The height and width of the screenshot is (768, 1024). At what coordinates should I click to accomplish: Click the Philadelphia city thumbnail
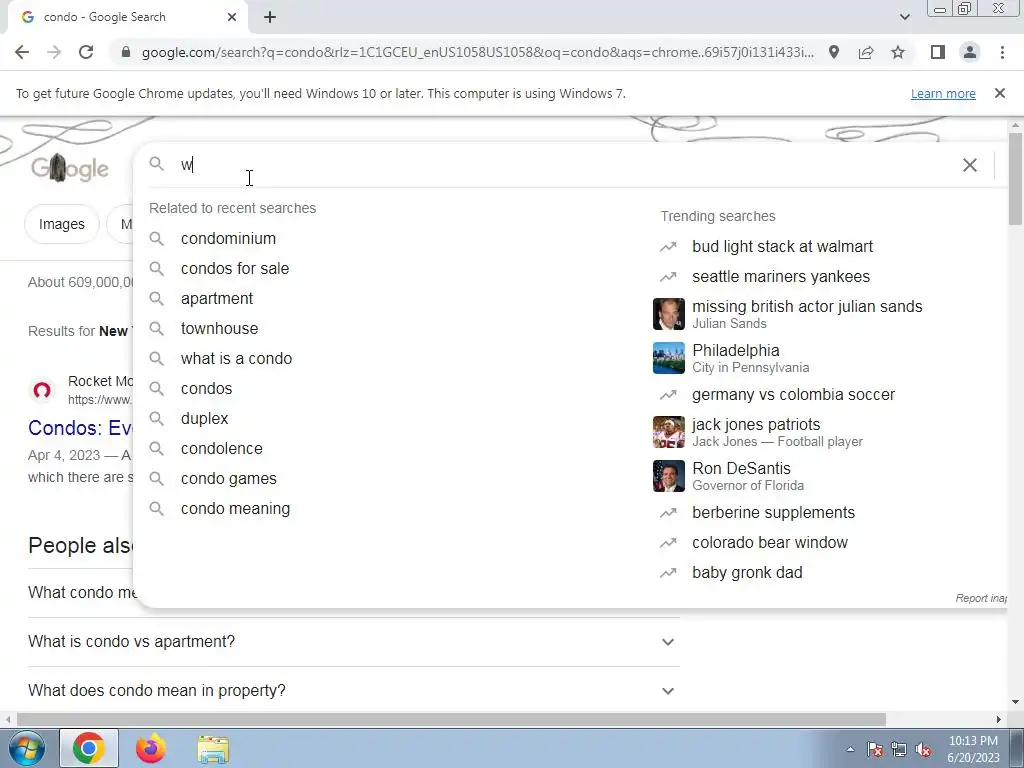pos(669,358)
